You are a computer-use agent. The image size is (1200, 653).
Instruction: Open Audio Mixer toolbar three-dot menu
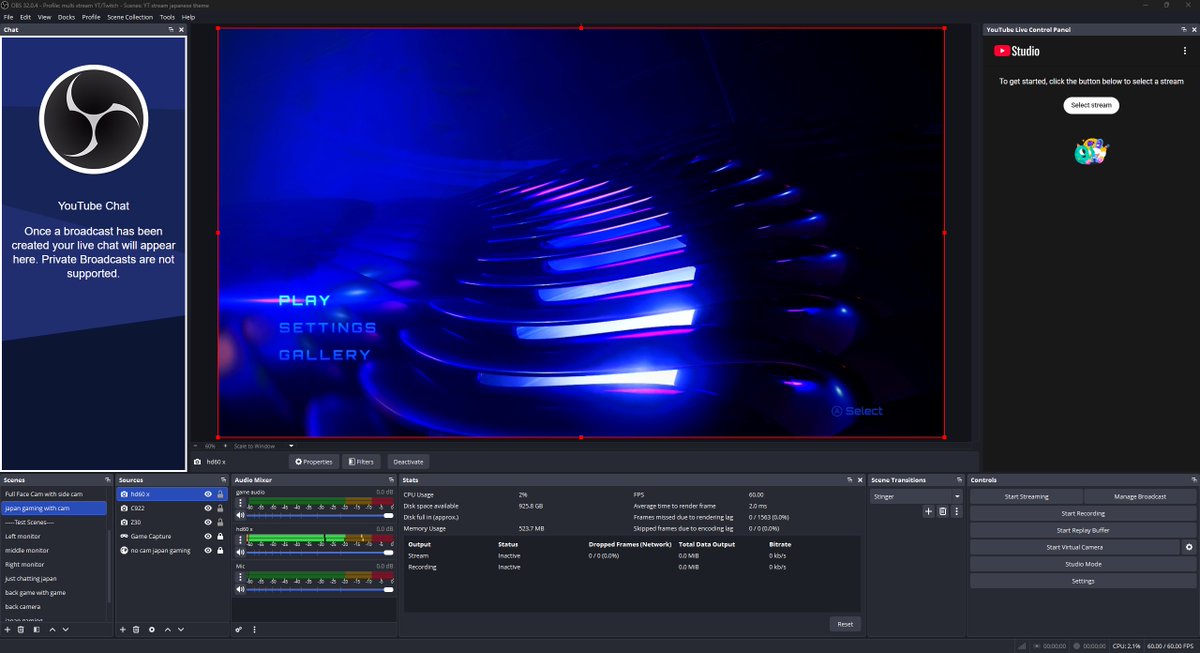click(254, 629)
